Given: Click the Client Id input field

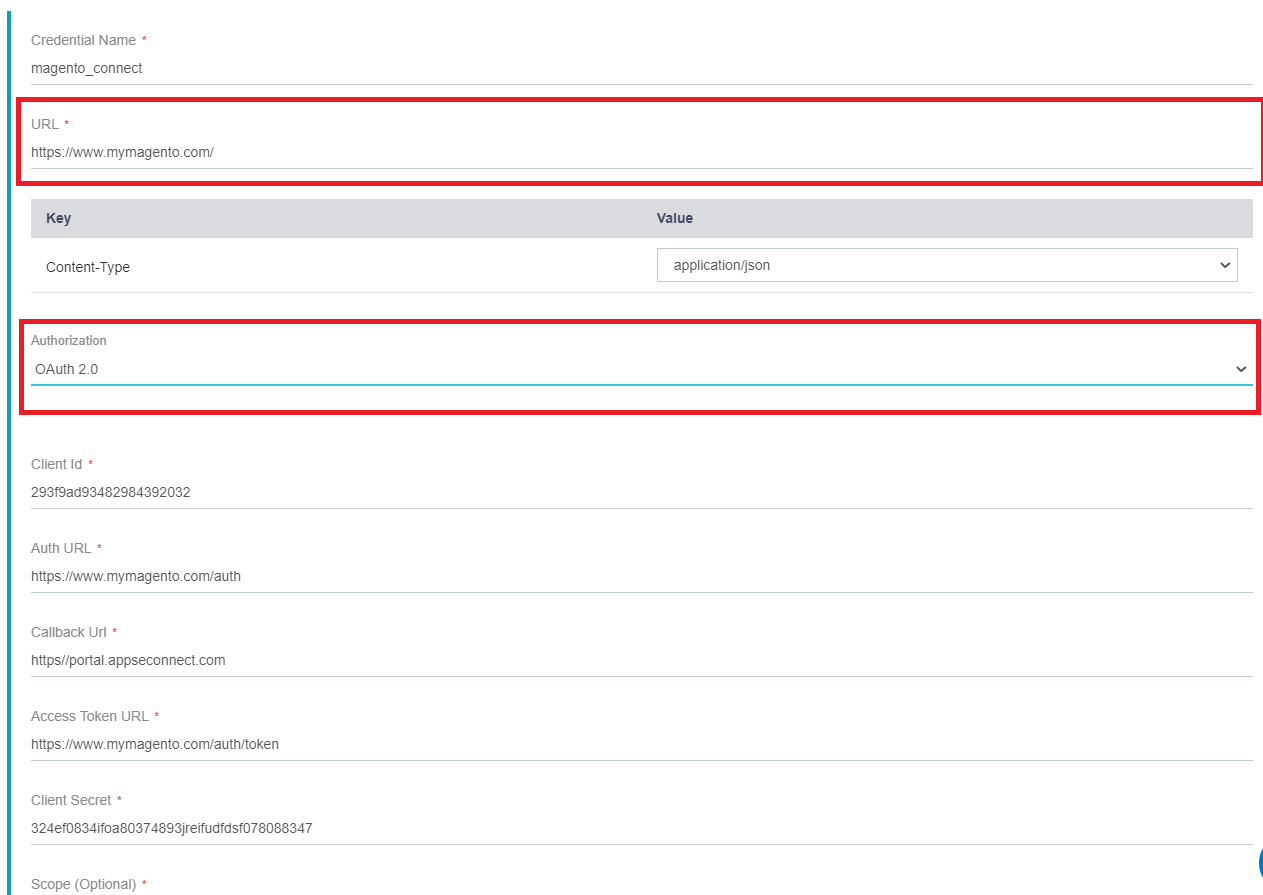Looking at the screenshot, I should coord(641,493).
